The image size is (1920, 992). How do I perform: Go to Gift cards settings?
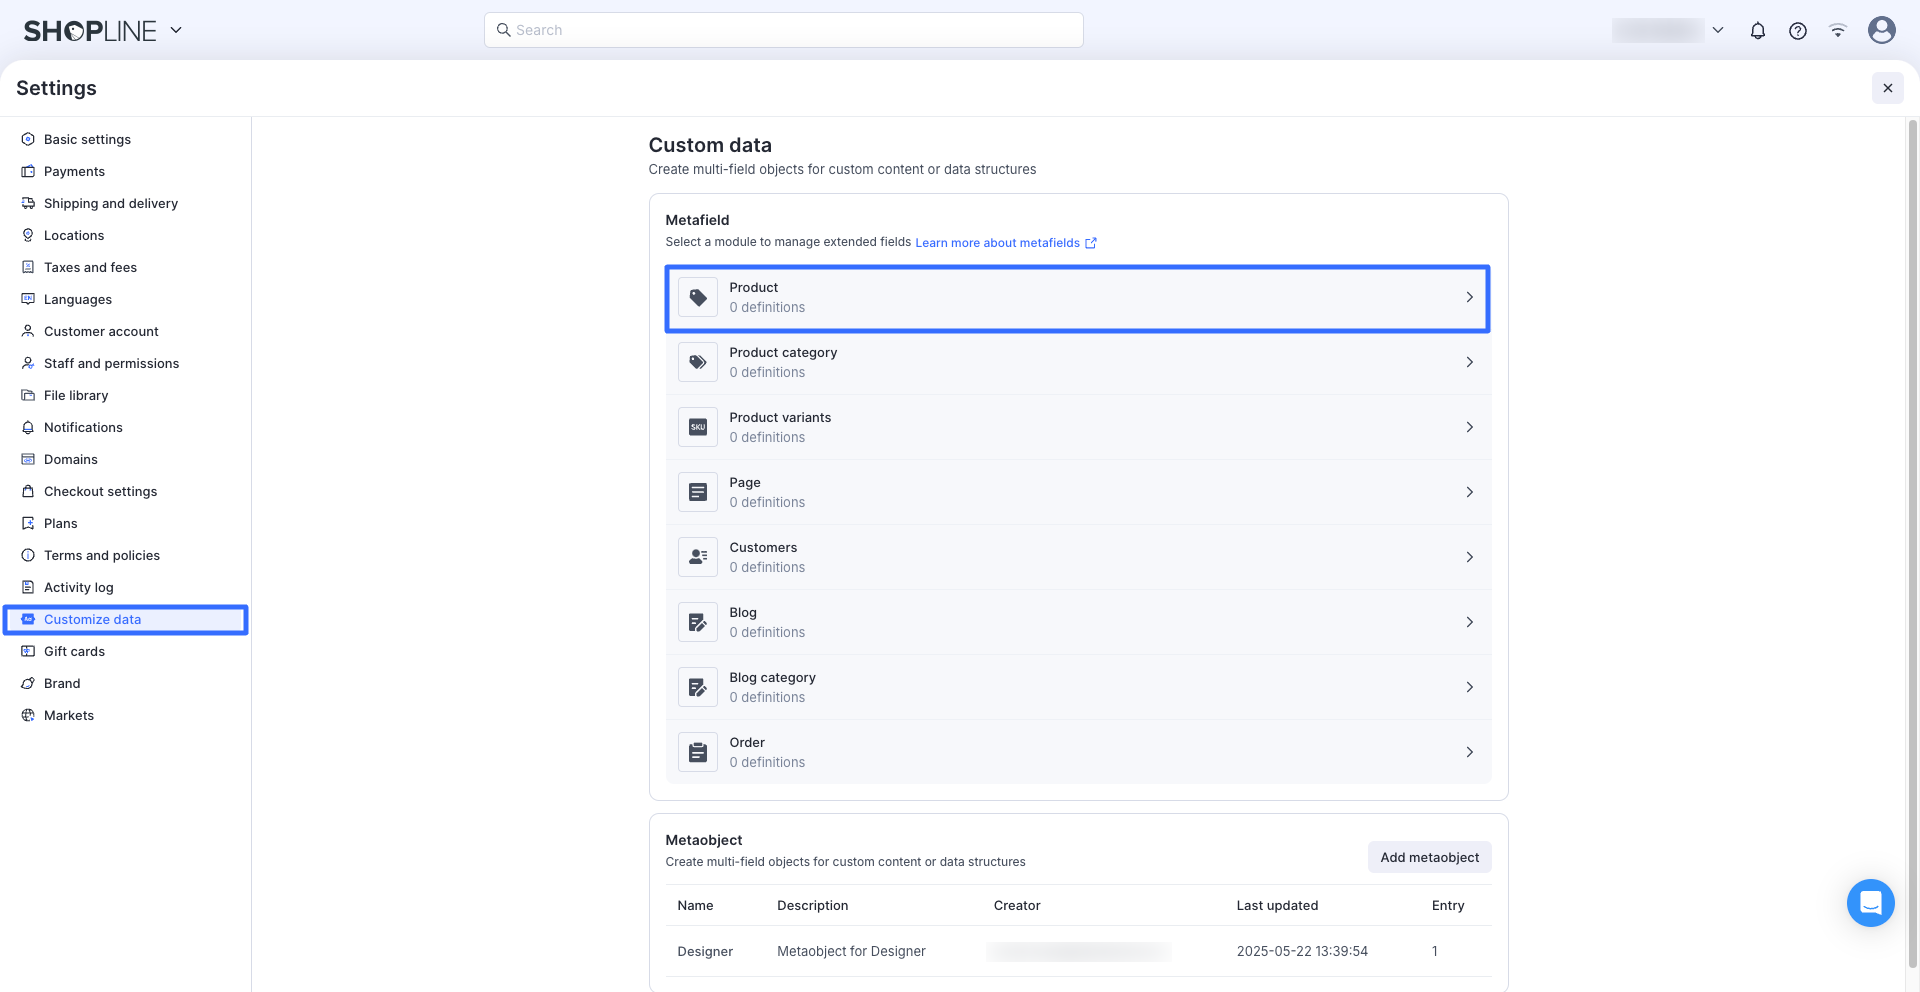point(74,651)
